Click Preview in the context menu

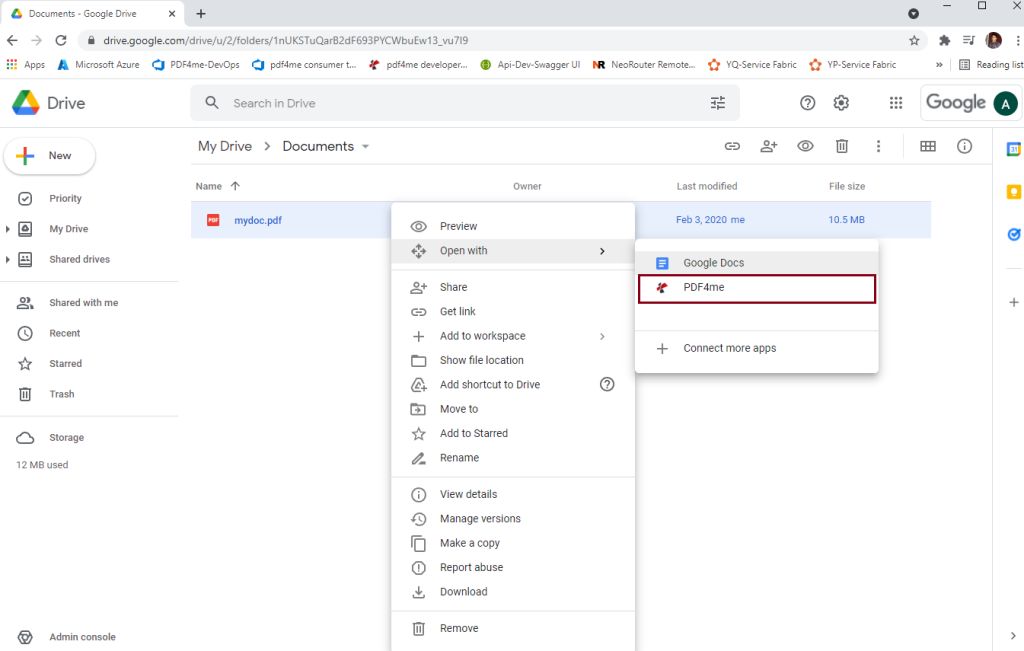click(x=513, y=226)
